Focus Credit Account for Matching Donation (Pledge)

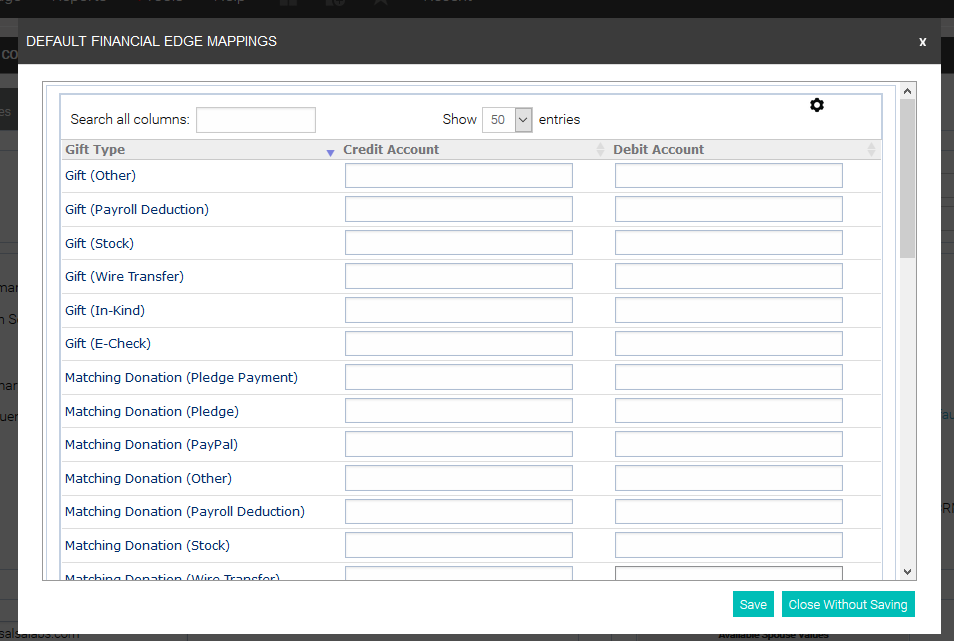coord(459,411)
